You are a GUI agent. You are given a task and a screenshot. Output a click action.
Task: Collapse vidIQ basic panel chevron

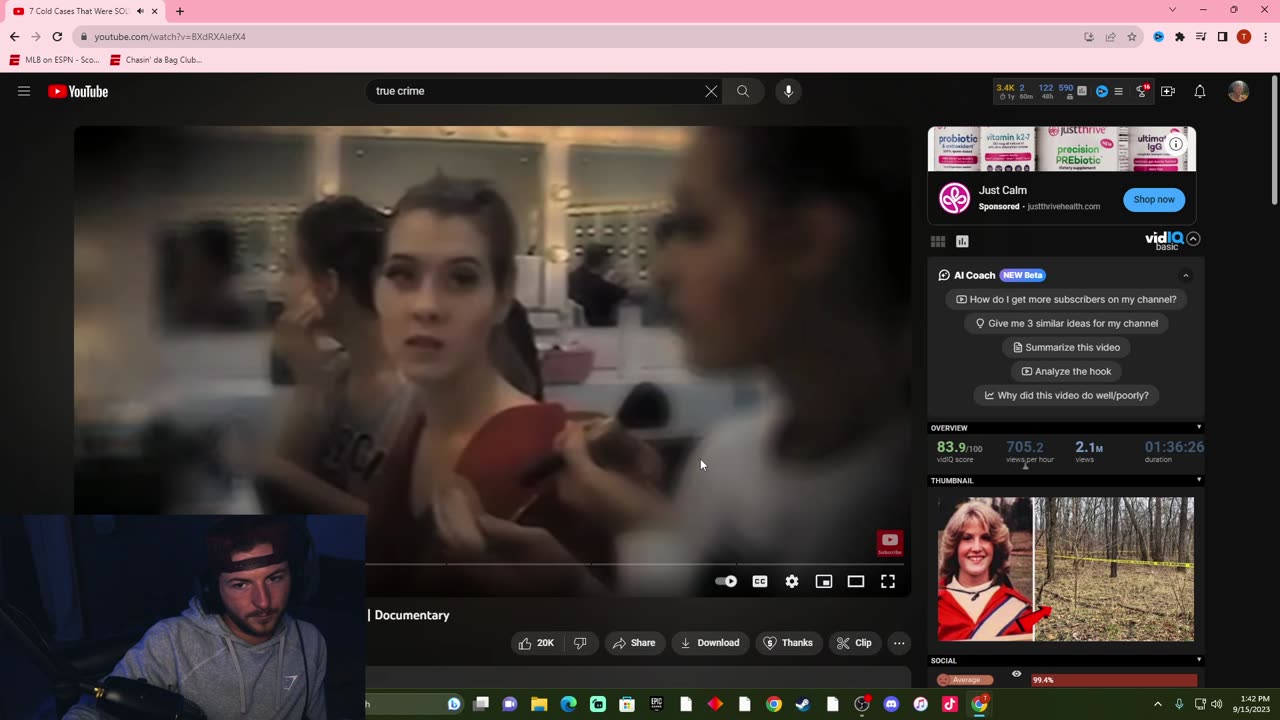tap(1193, 239)
